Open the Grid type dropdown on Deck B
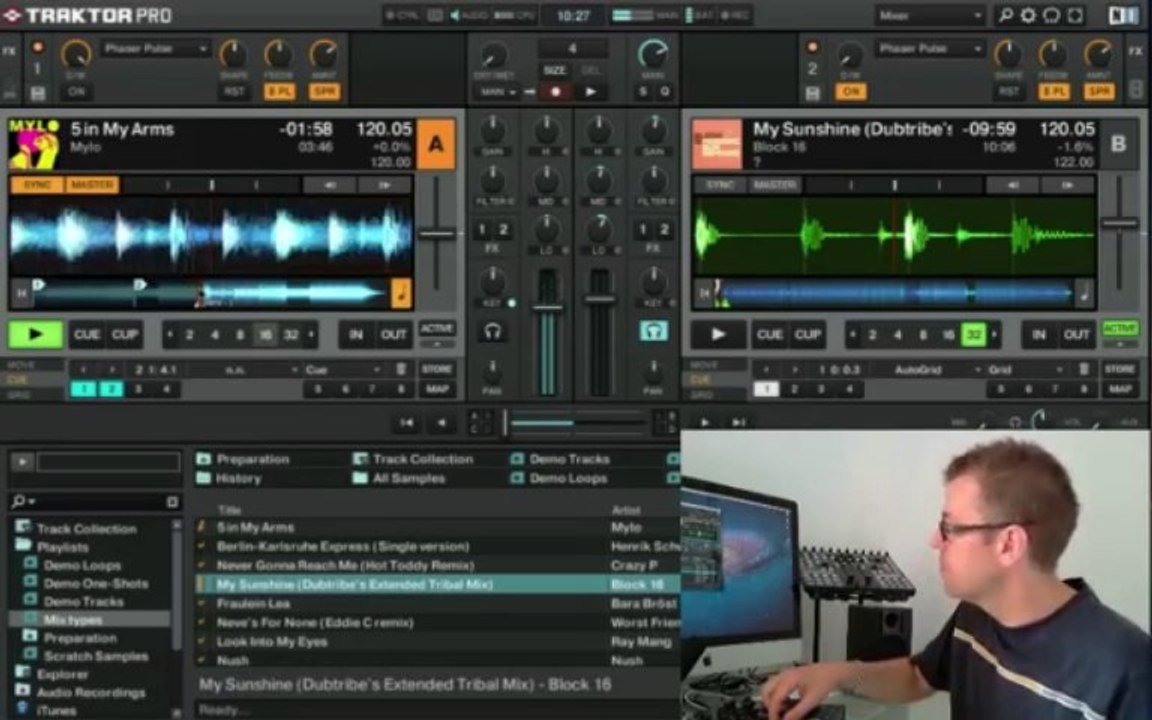 point(1026,369)
